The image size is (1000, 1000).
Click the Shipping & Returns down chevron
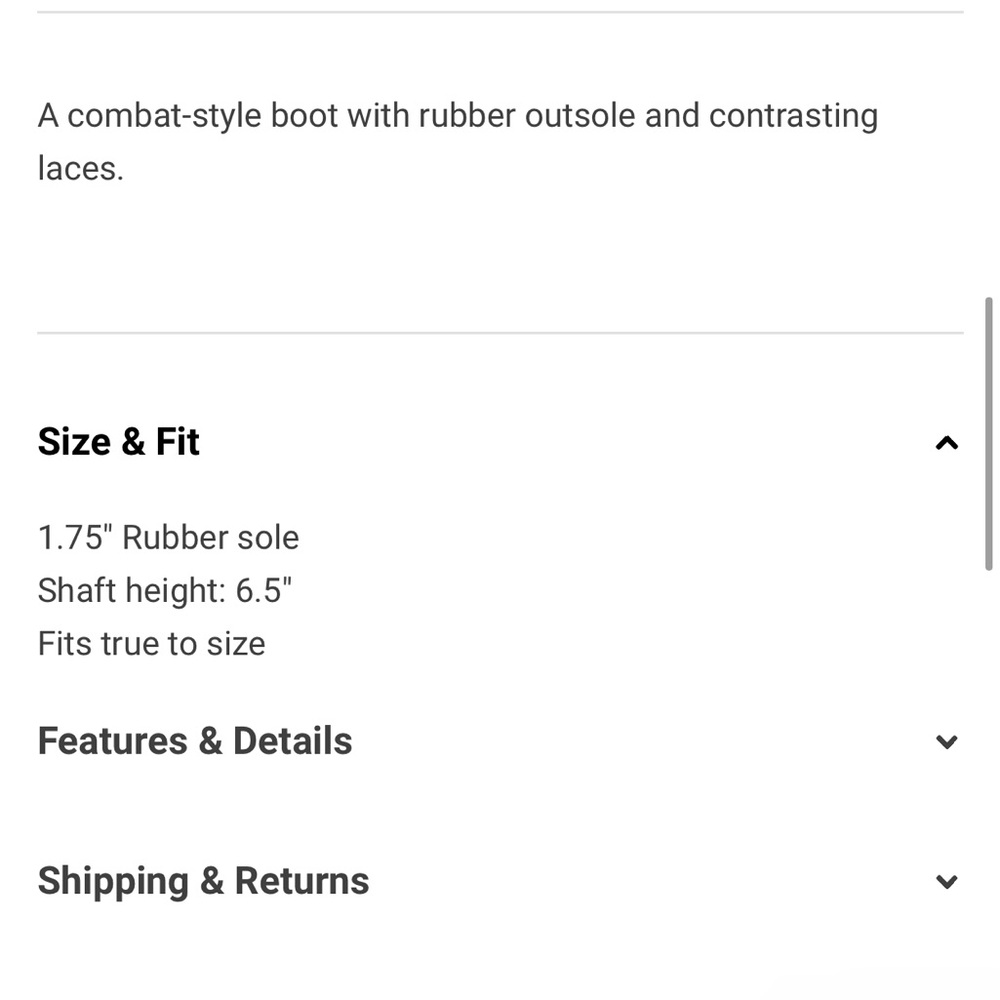click(946, 882)
